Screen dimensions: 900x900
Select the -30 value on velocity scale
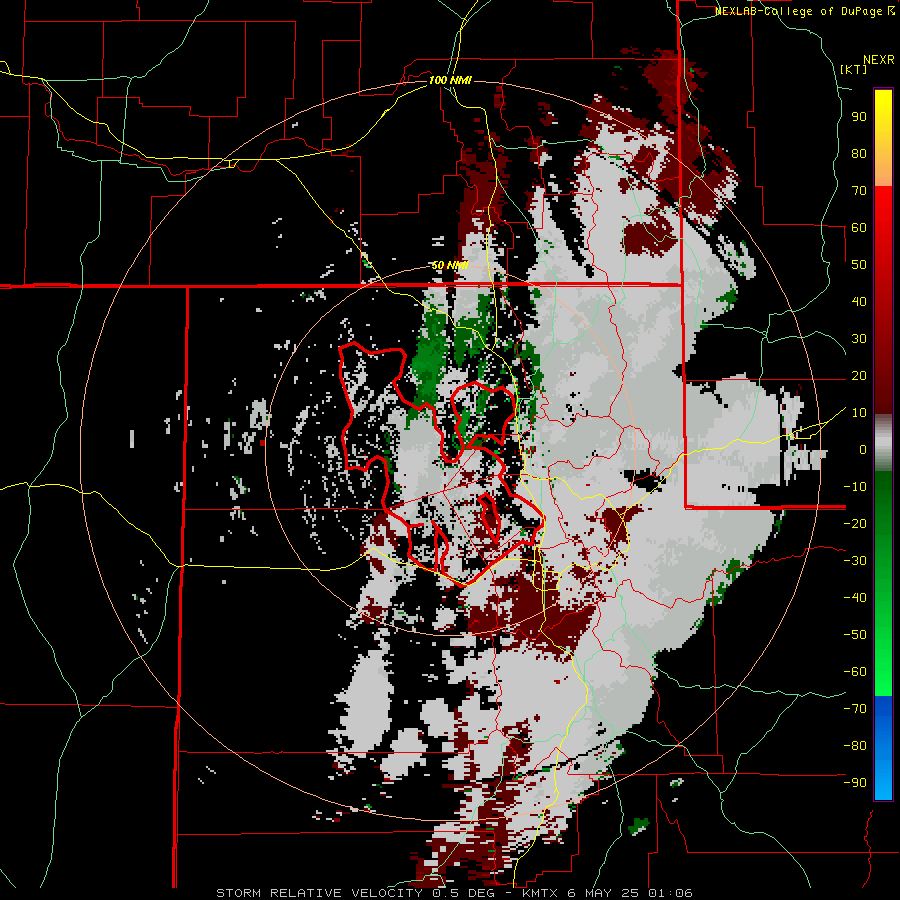(855, 561)
